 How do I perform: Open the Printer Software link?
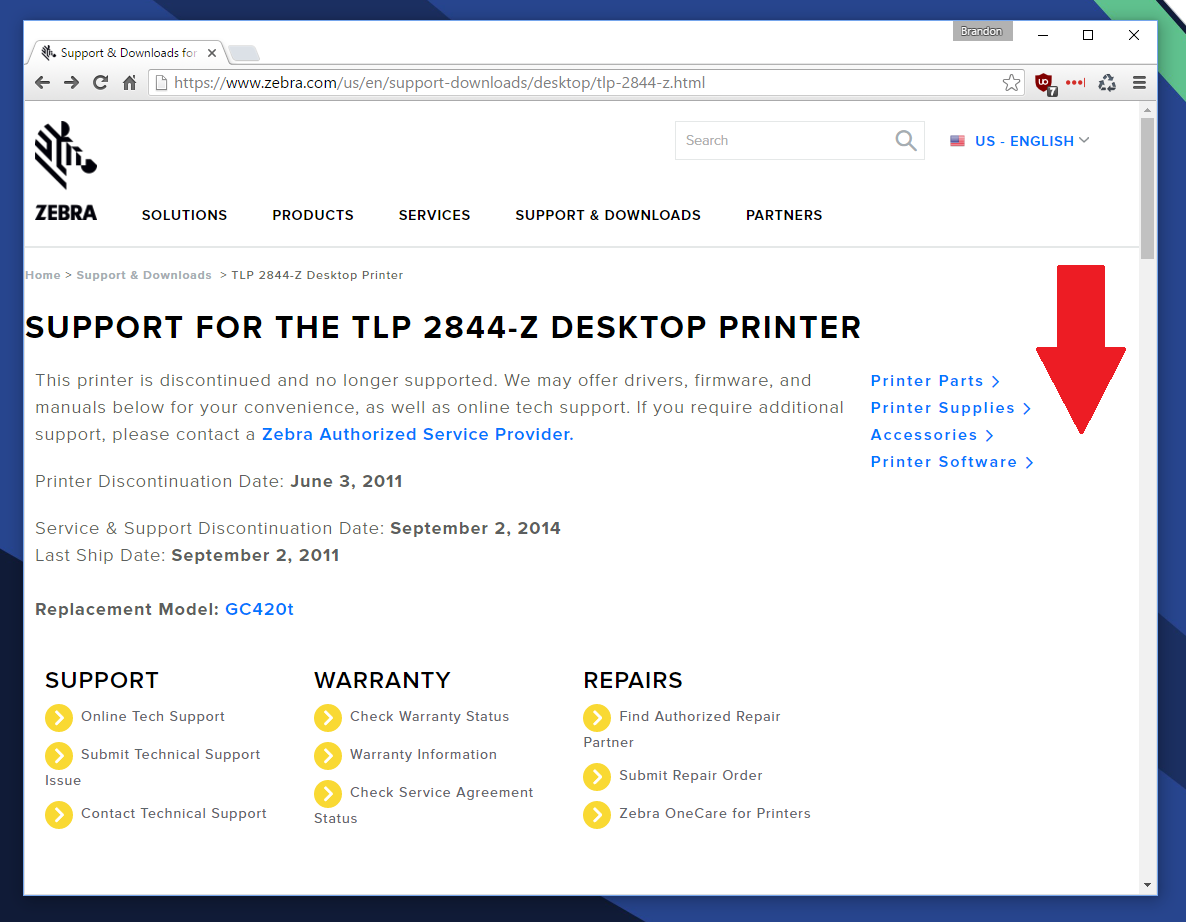click(x=952, y=462)
